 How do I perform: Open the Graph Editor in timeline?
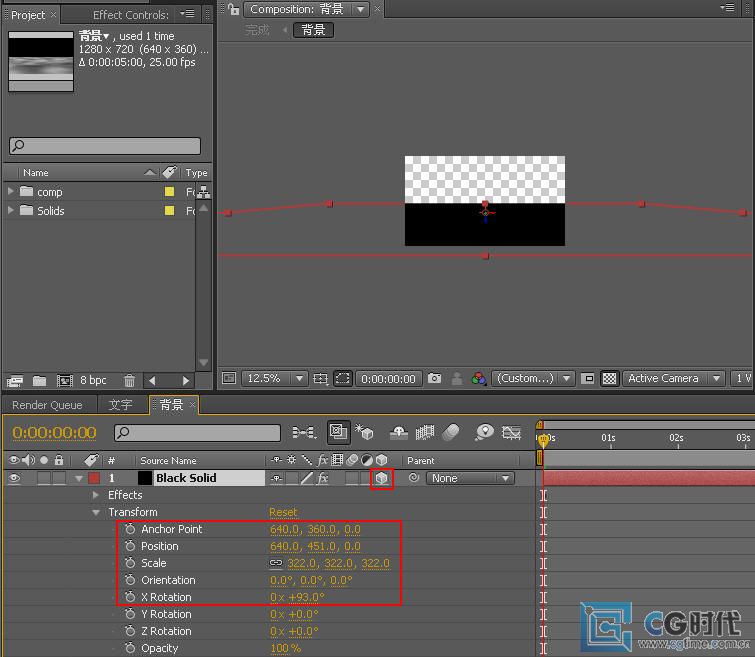tap(511, 433)
